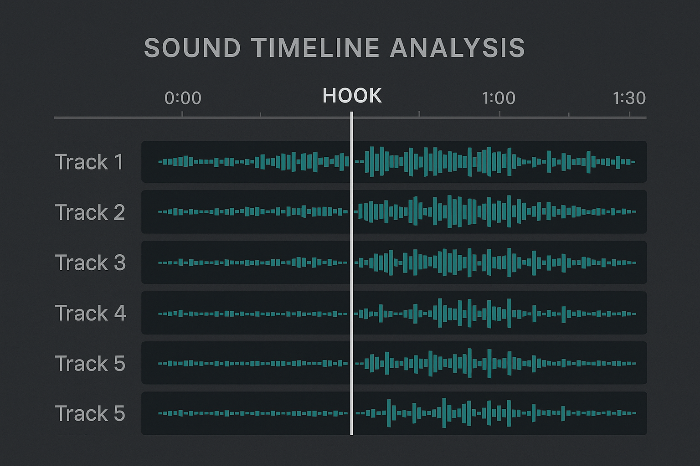Viewport: 700px width, 466px height.
Task: Click the 1:00 time label
Action: (x=499, y=98)
